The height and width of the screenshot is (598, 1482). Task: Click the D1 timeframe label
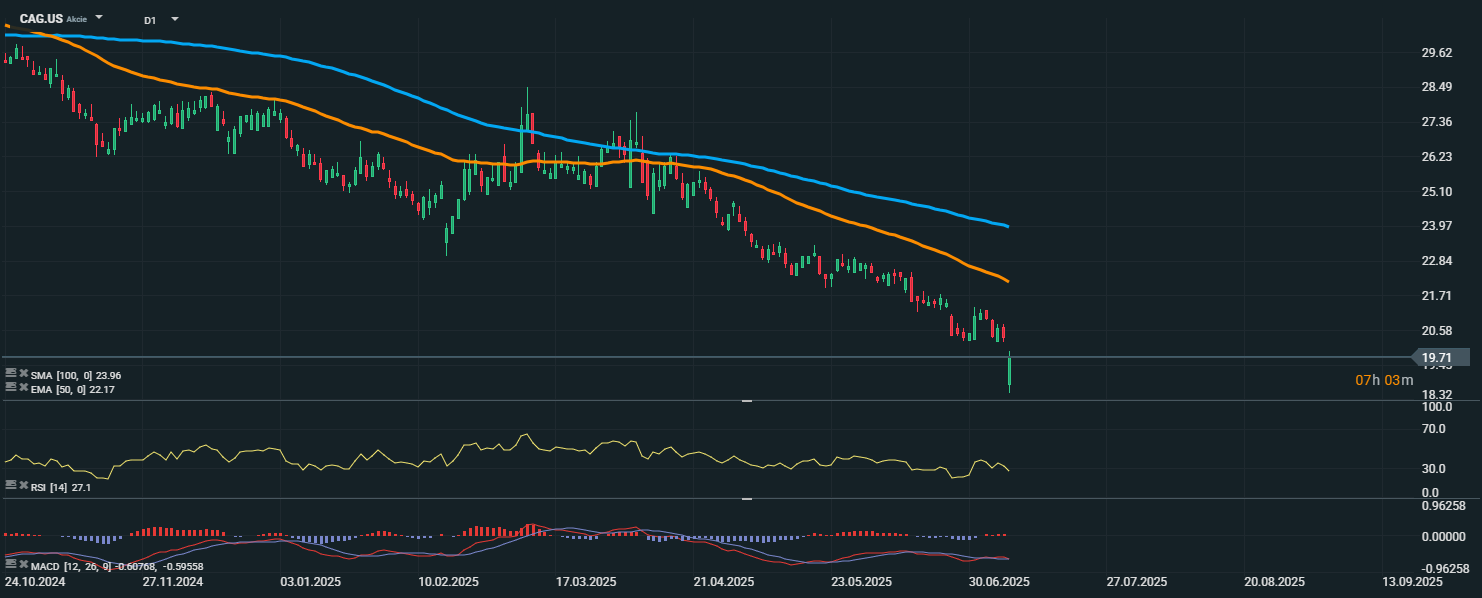(x=150, y=20)
